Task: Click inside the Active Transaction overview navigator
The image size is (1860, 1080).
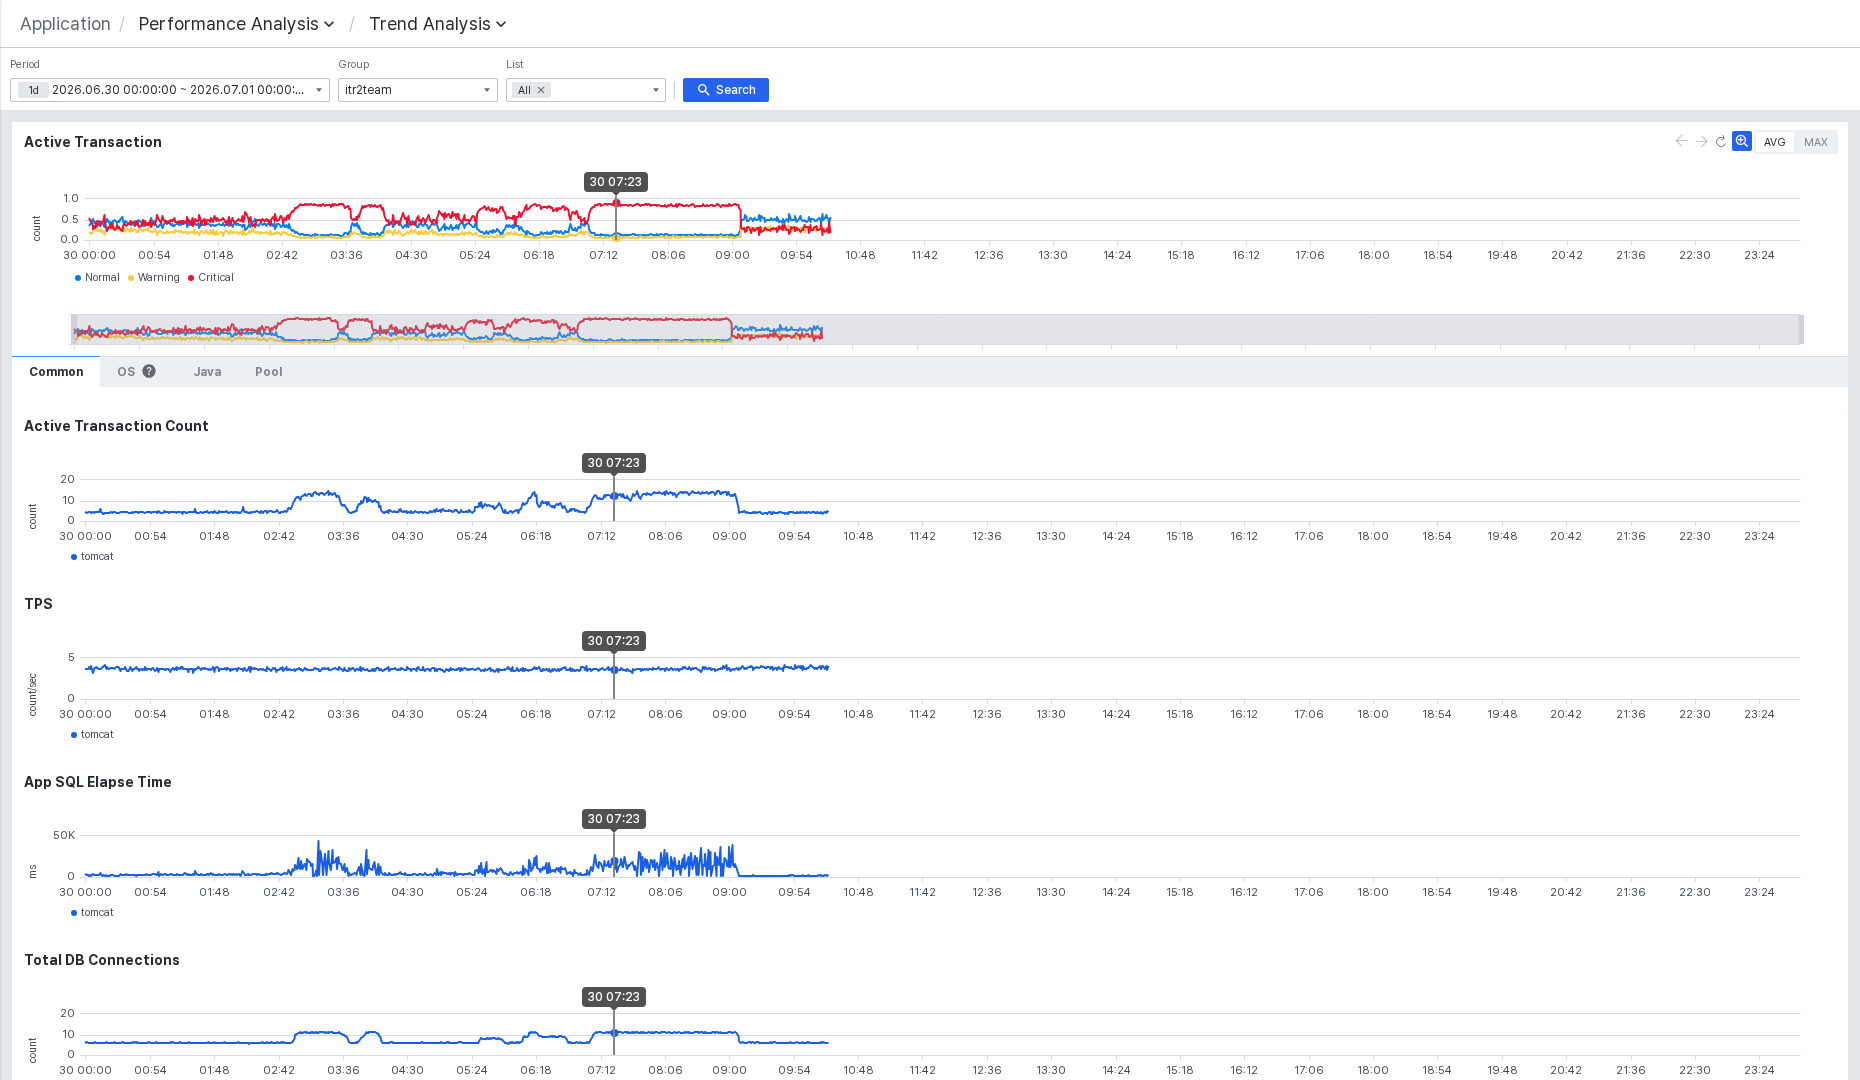Action: click(x=937, y=329)
